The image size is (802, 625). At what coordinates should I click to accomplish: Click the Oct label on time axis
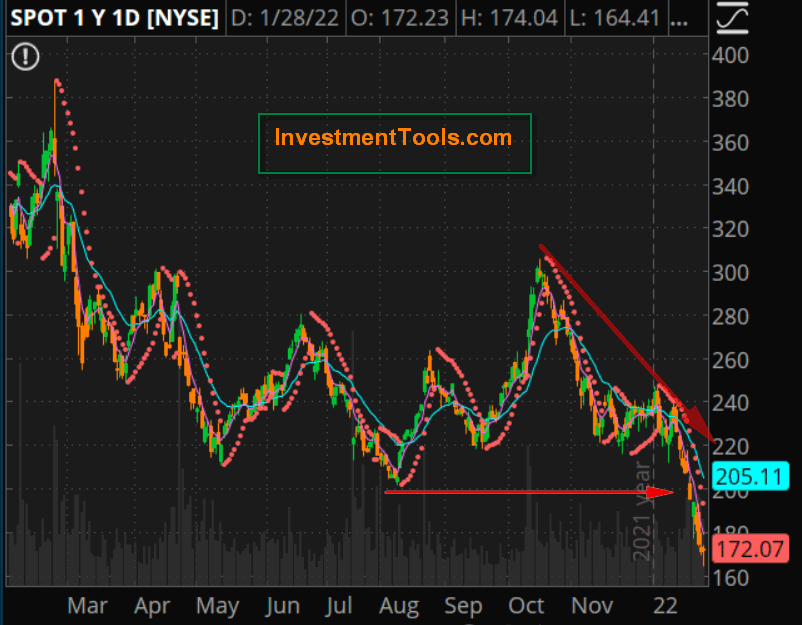[526, 606]
